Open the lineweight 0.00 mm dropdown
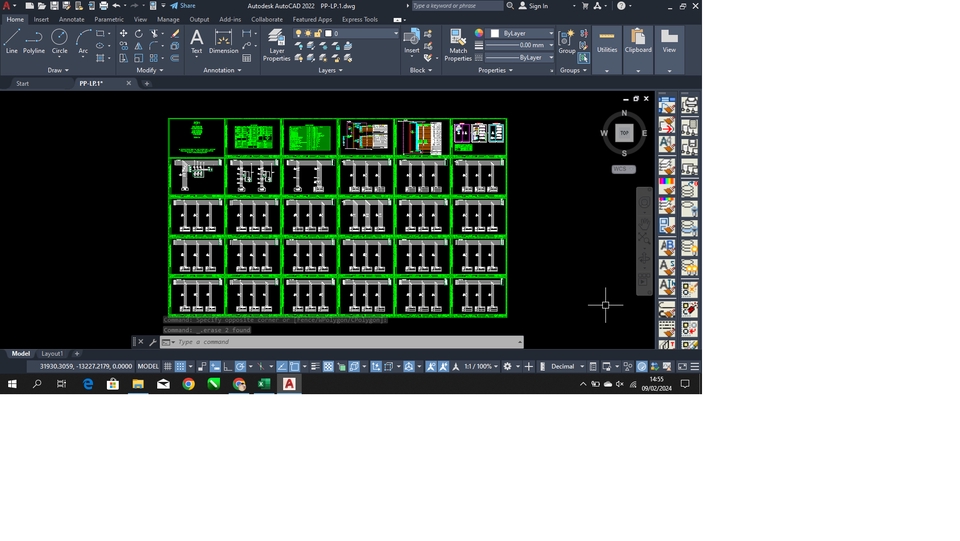The height and width of the screenshot is (541, 960). click(x=520, y=45)
